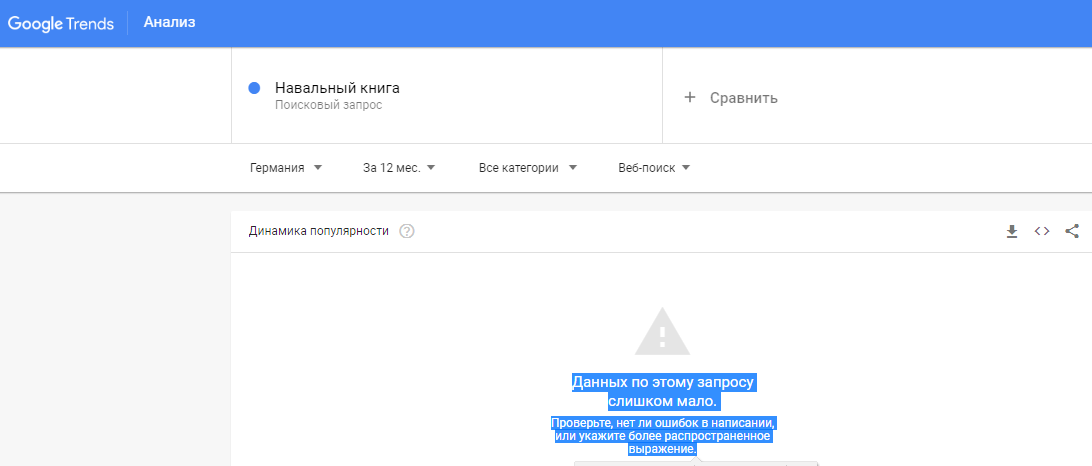Add a comparison term via Сравнить
Screen dimensions: 1092x466
pyautogui.click(x=744, y=98)
